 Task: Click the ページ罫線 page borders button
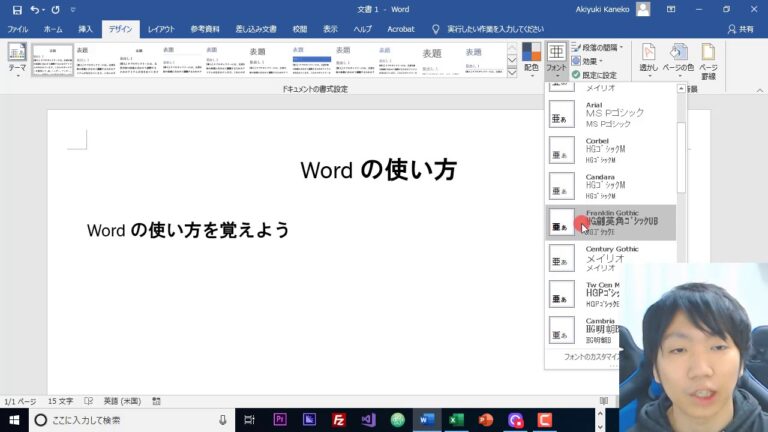pos(708,61)
